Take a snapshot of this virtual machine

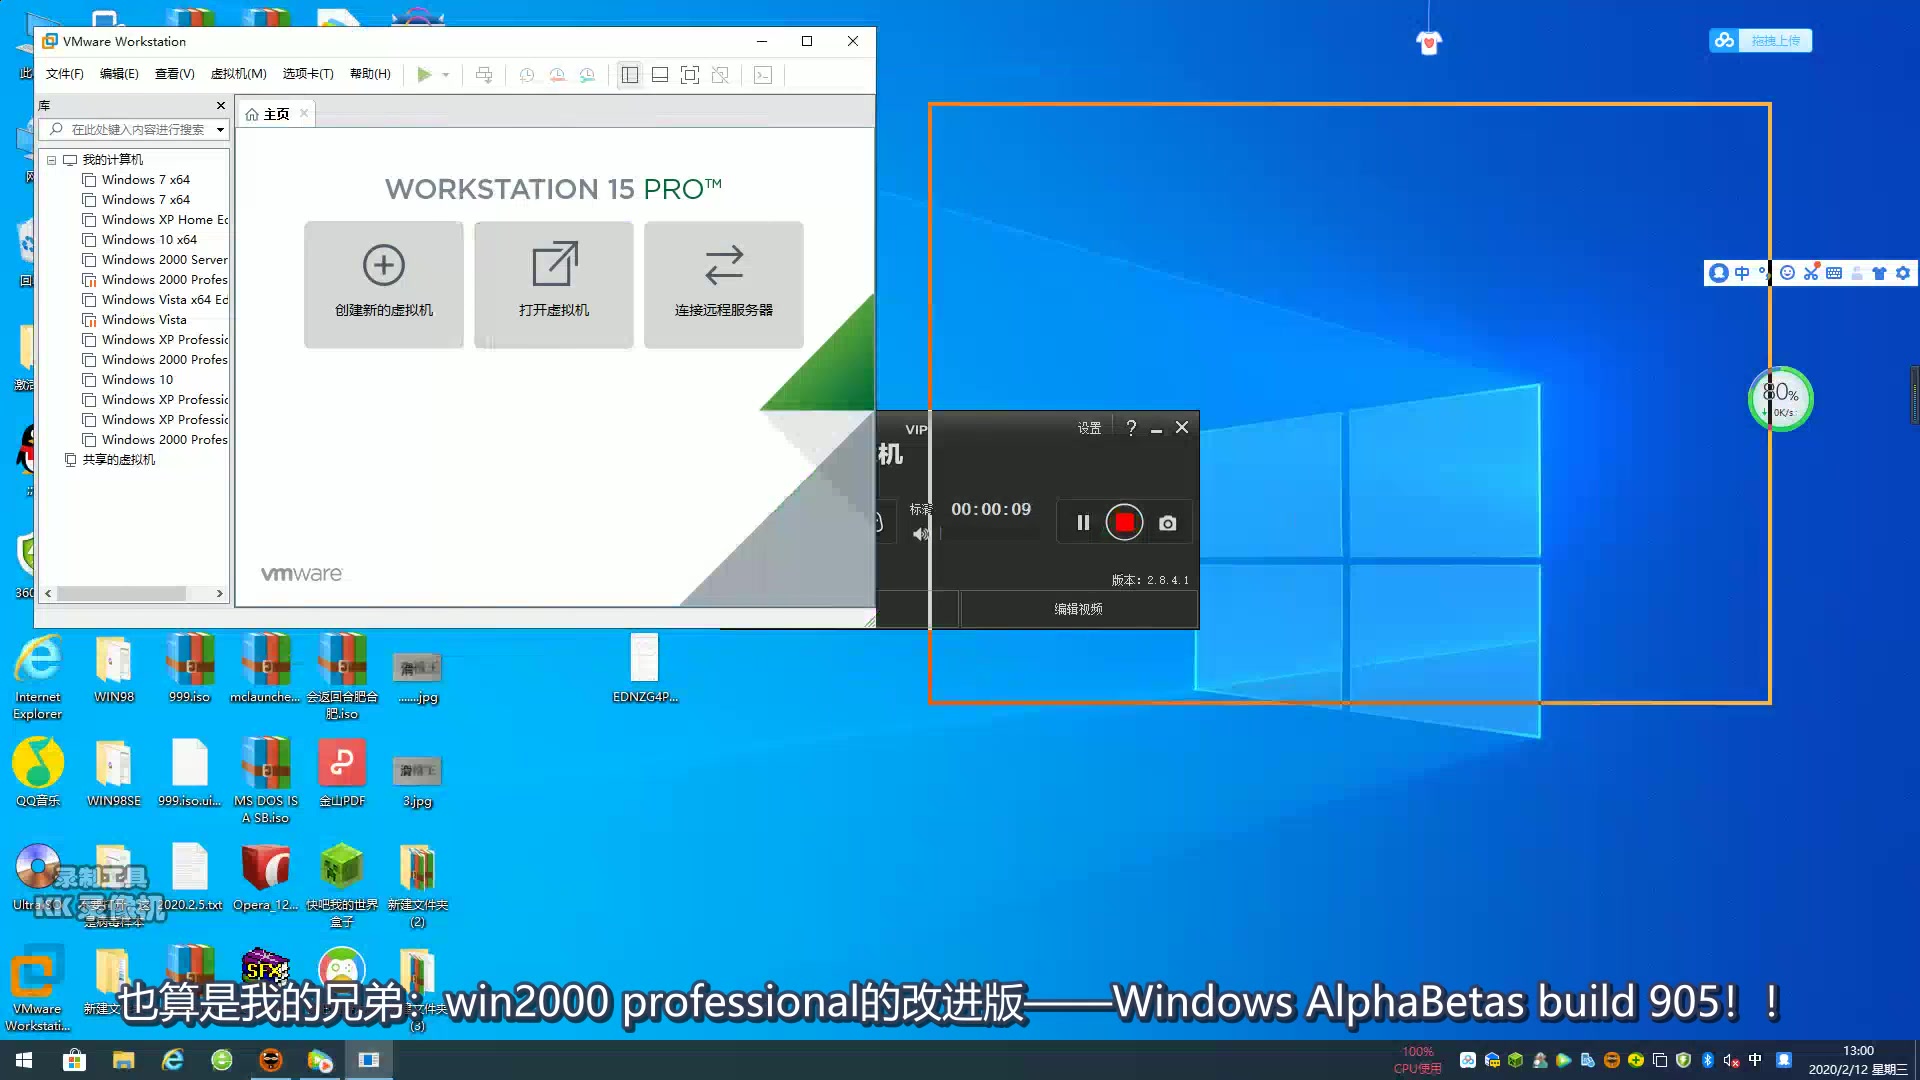tap(528, 74)
